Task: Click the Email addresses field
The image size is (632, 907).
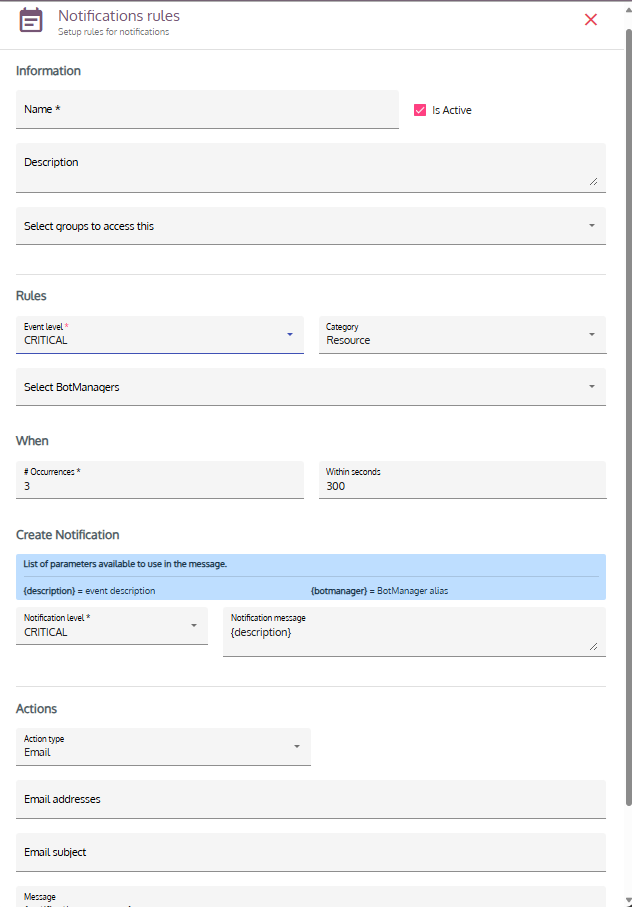Action: [311, 799]
